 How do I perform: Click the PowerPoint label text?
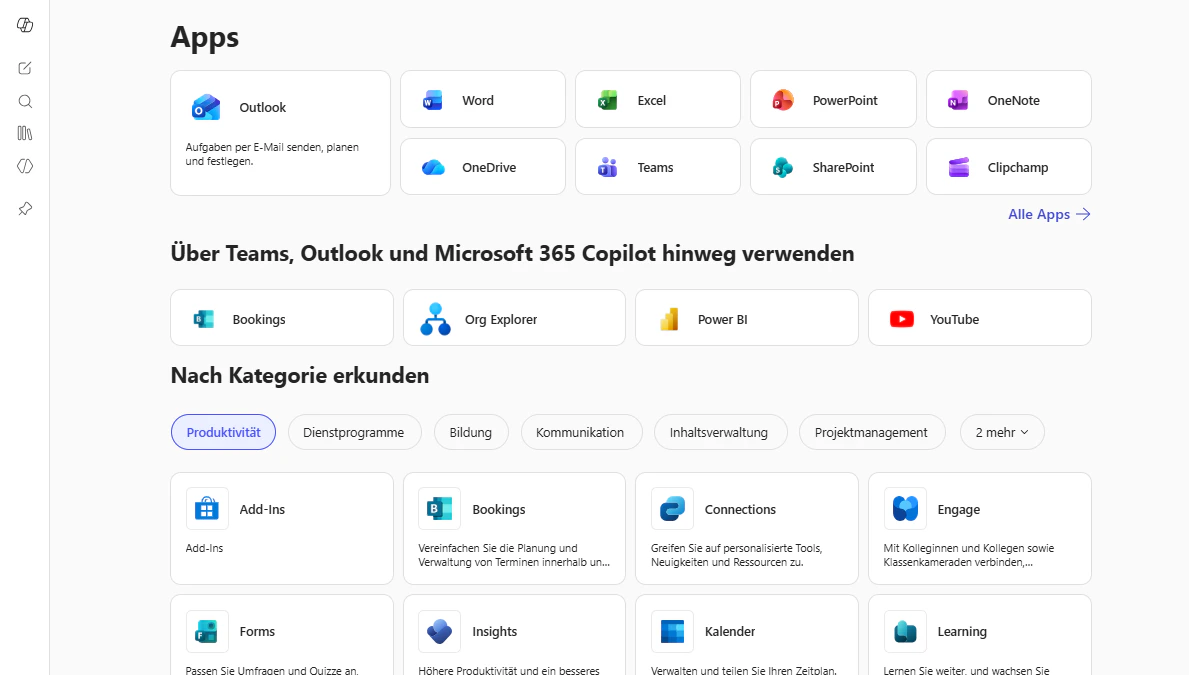(x=845, y=101)
